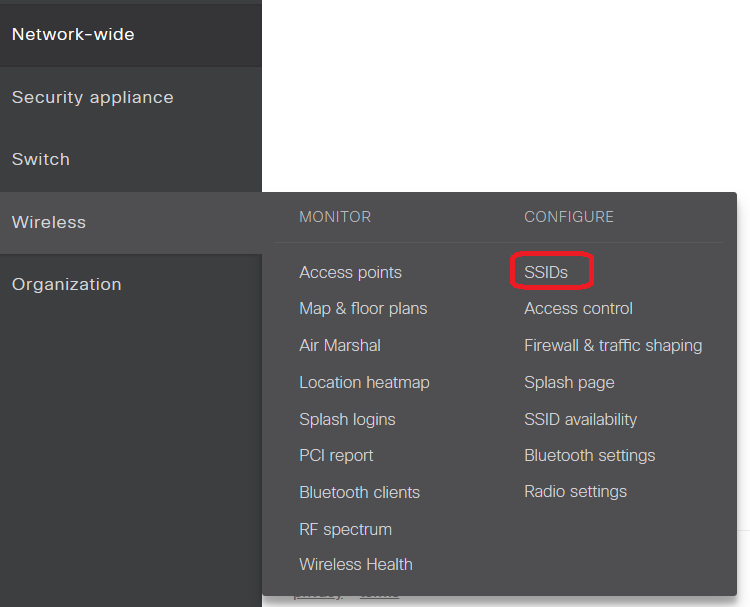Open SSID availability settings
Viewport: 750px width, 607px height.
[x=580, y=419]
